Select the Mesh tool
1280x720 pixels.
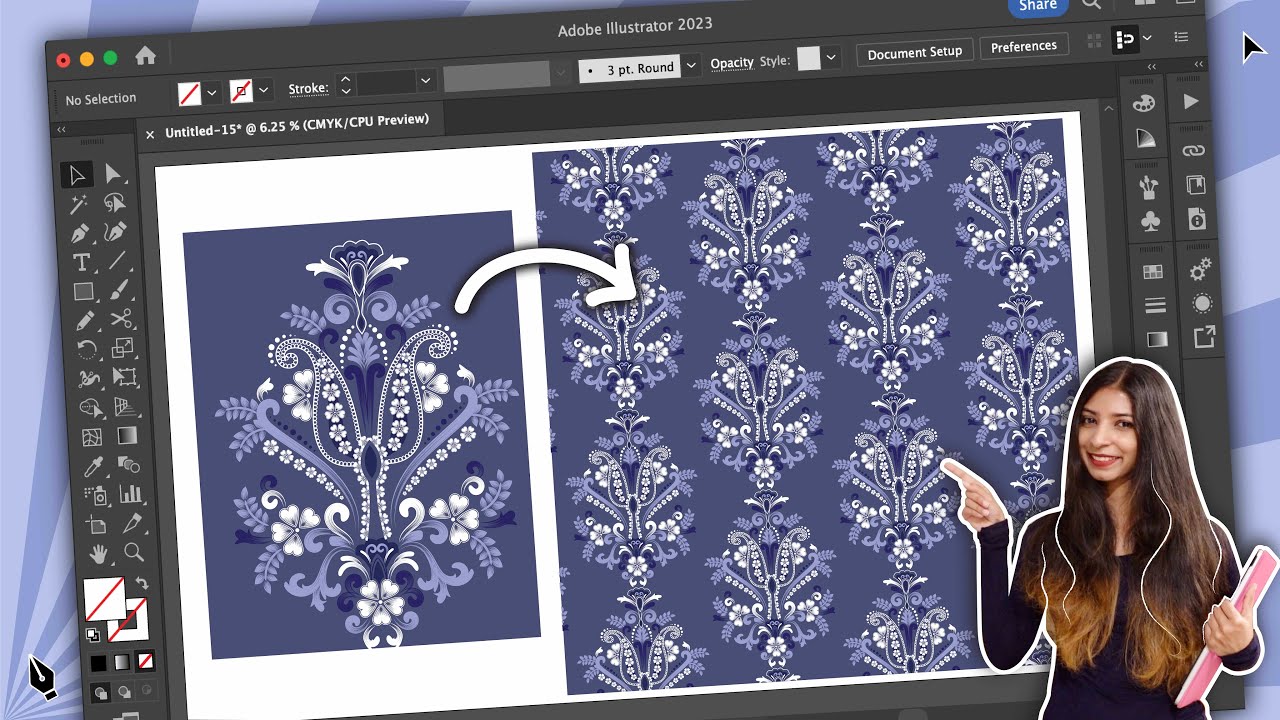[x=92, y=438]
